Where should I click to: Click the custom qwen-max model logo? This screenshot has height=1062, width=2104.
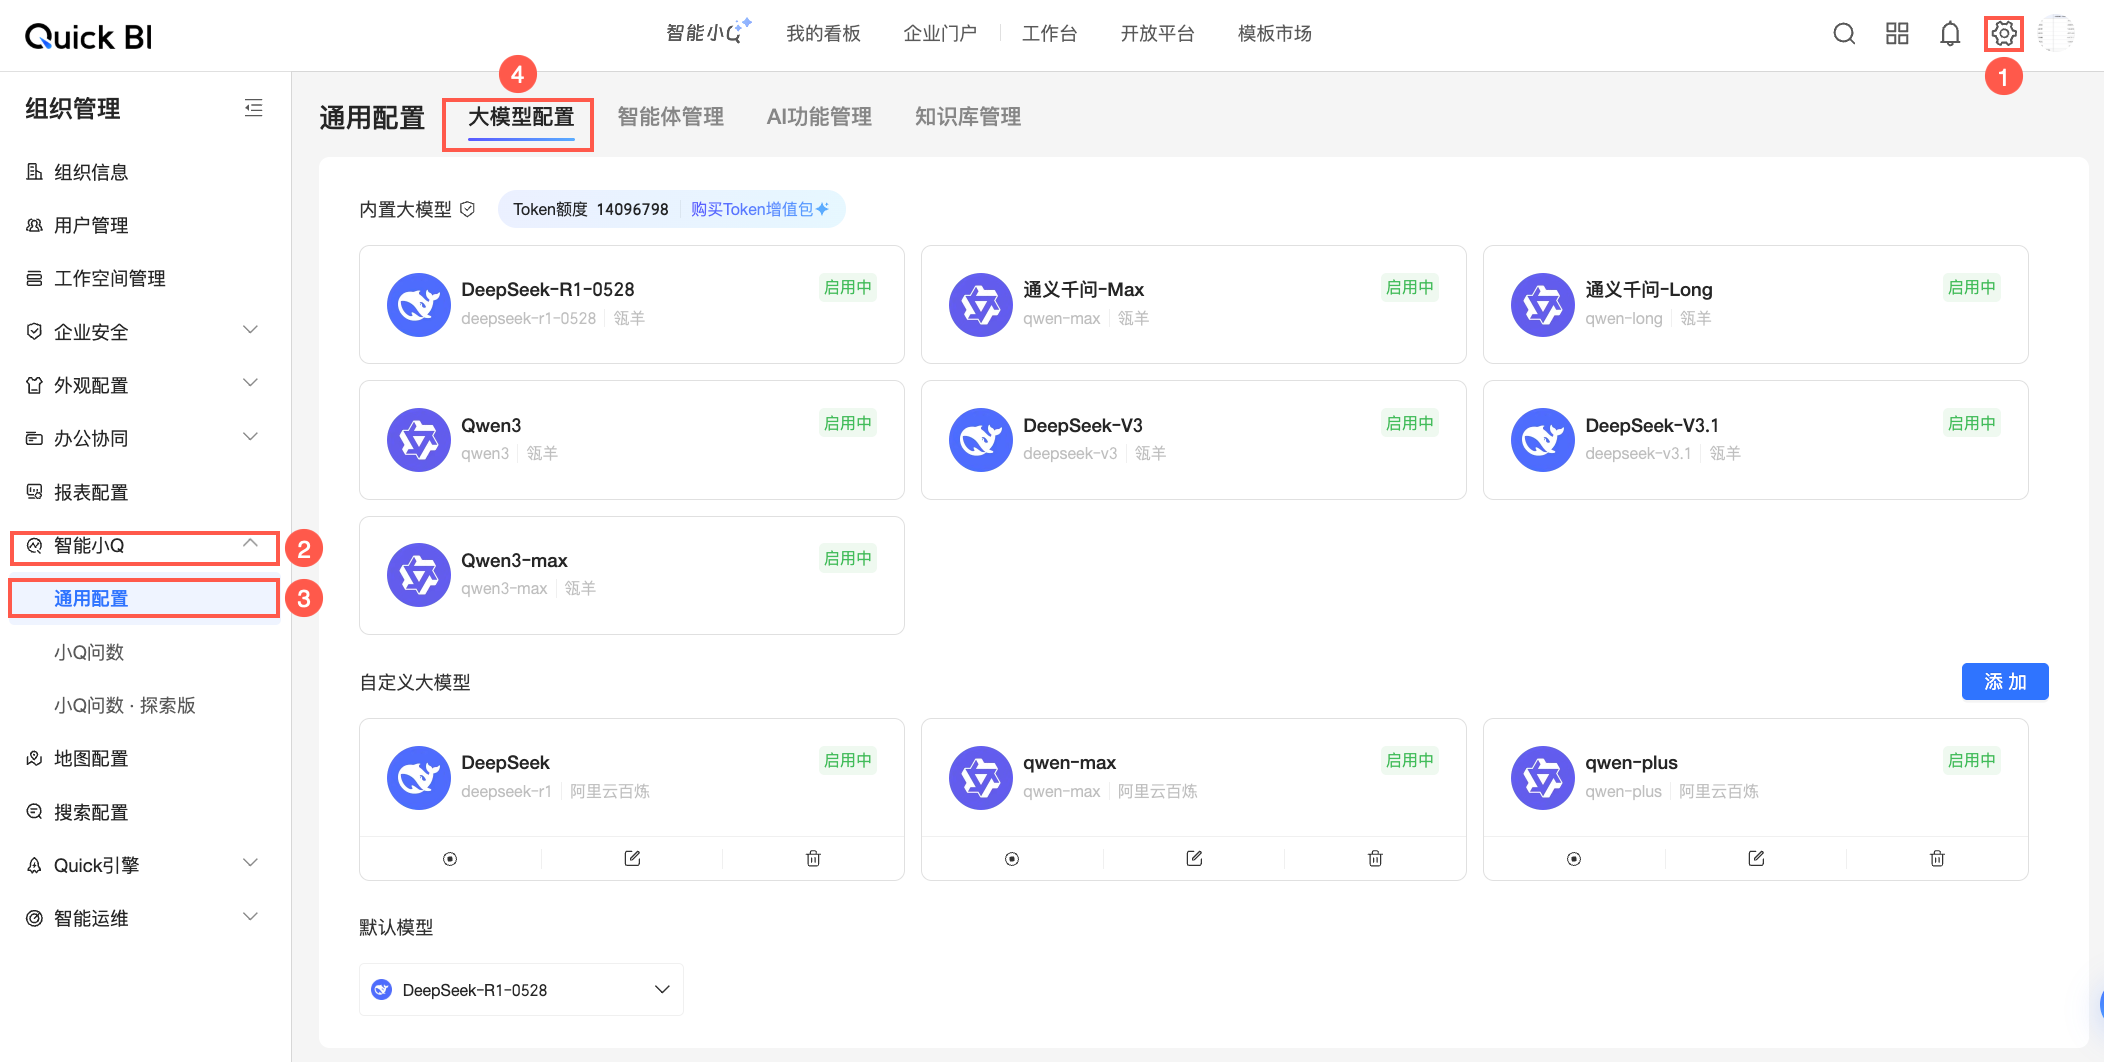pos(980,777)
